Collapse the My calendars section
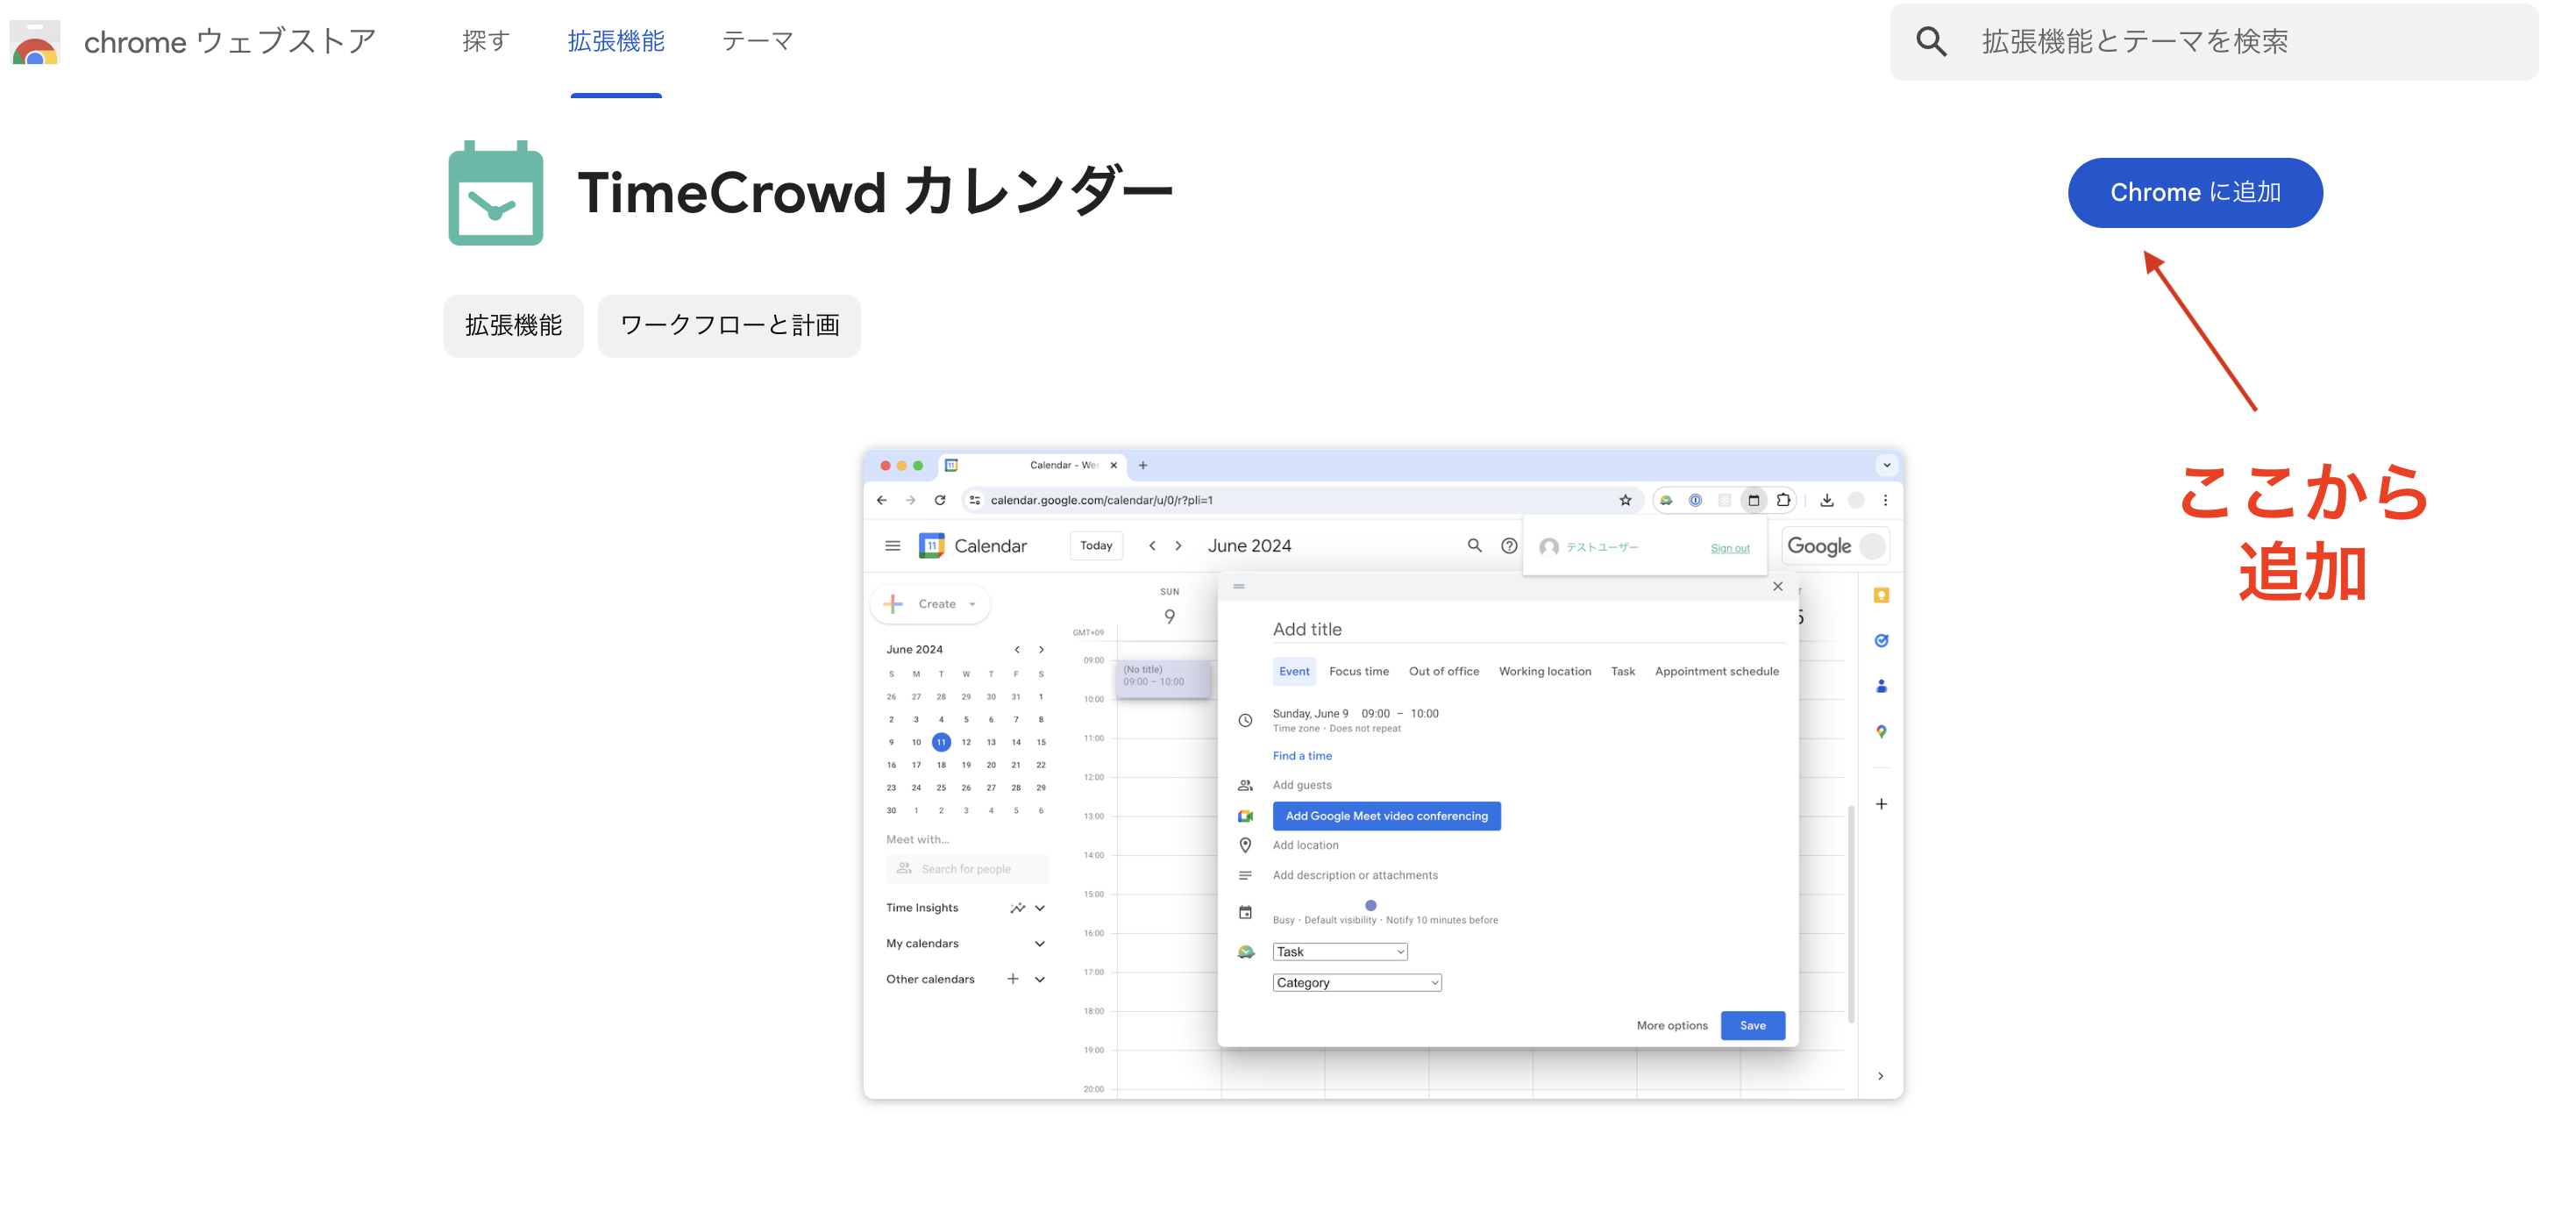The image size is (2576, 1226). coord(1040,943)
